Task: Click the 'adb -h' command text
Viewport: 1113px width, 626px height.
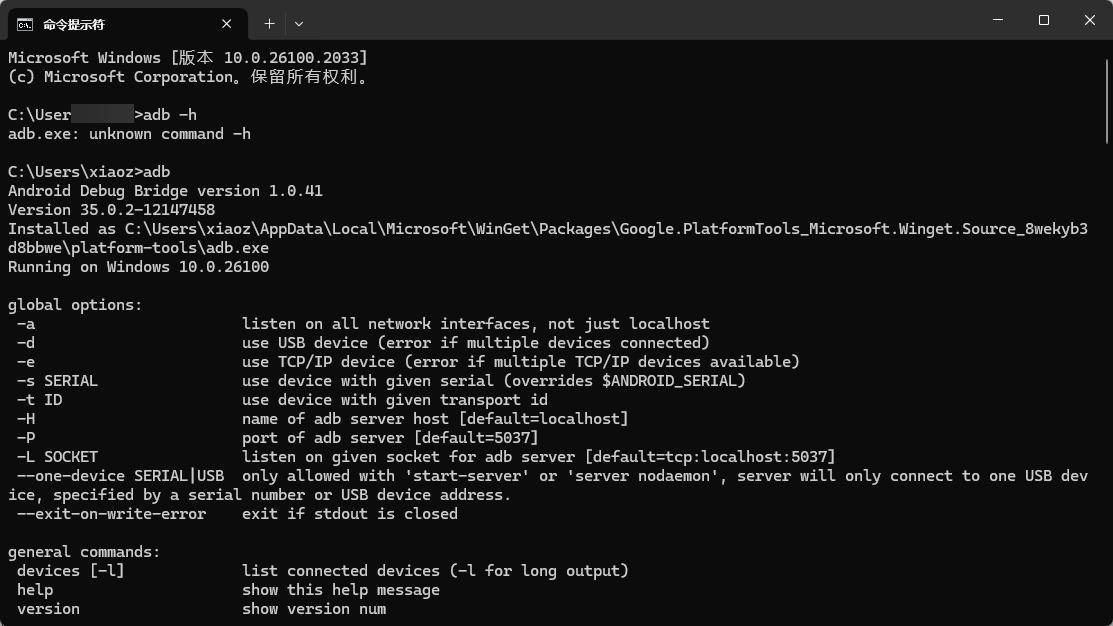Action: [x=170, y=115]
